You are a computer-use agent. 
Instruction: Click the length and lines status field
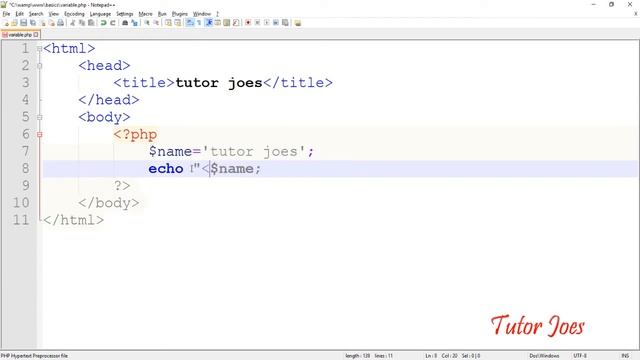369,356
